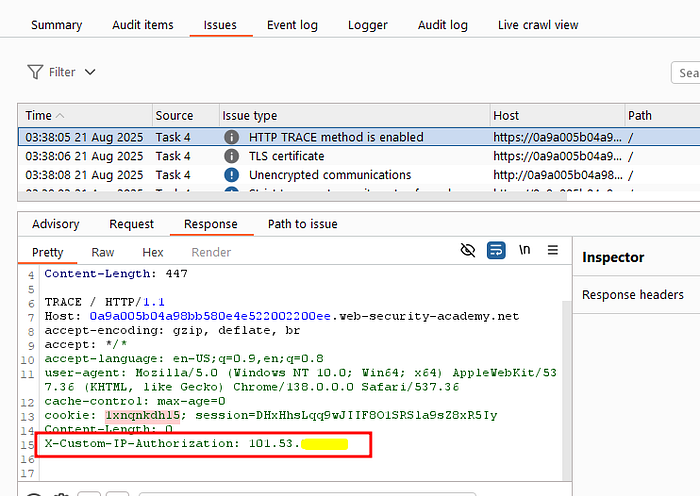The height and width of the screenshot is (496, 700).
Task: Open the response viewer hamburger menu
Action: pyautogui.click(x=553, y=250)
